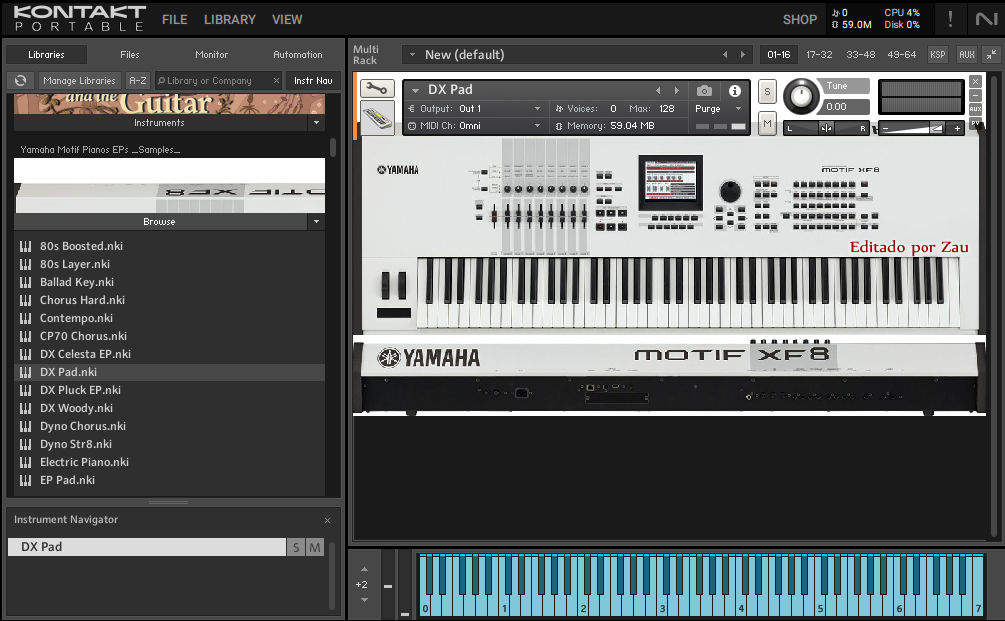
Task: Click the Tune knob
Action: 800,96
